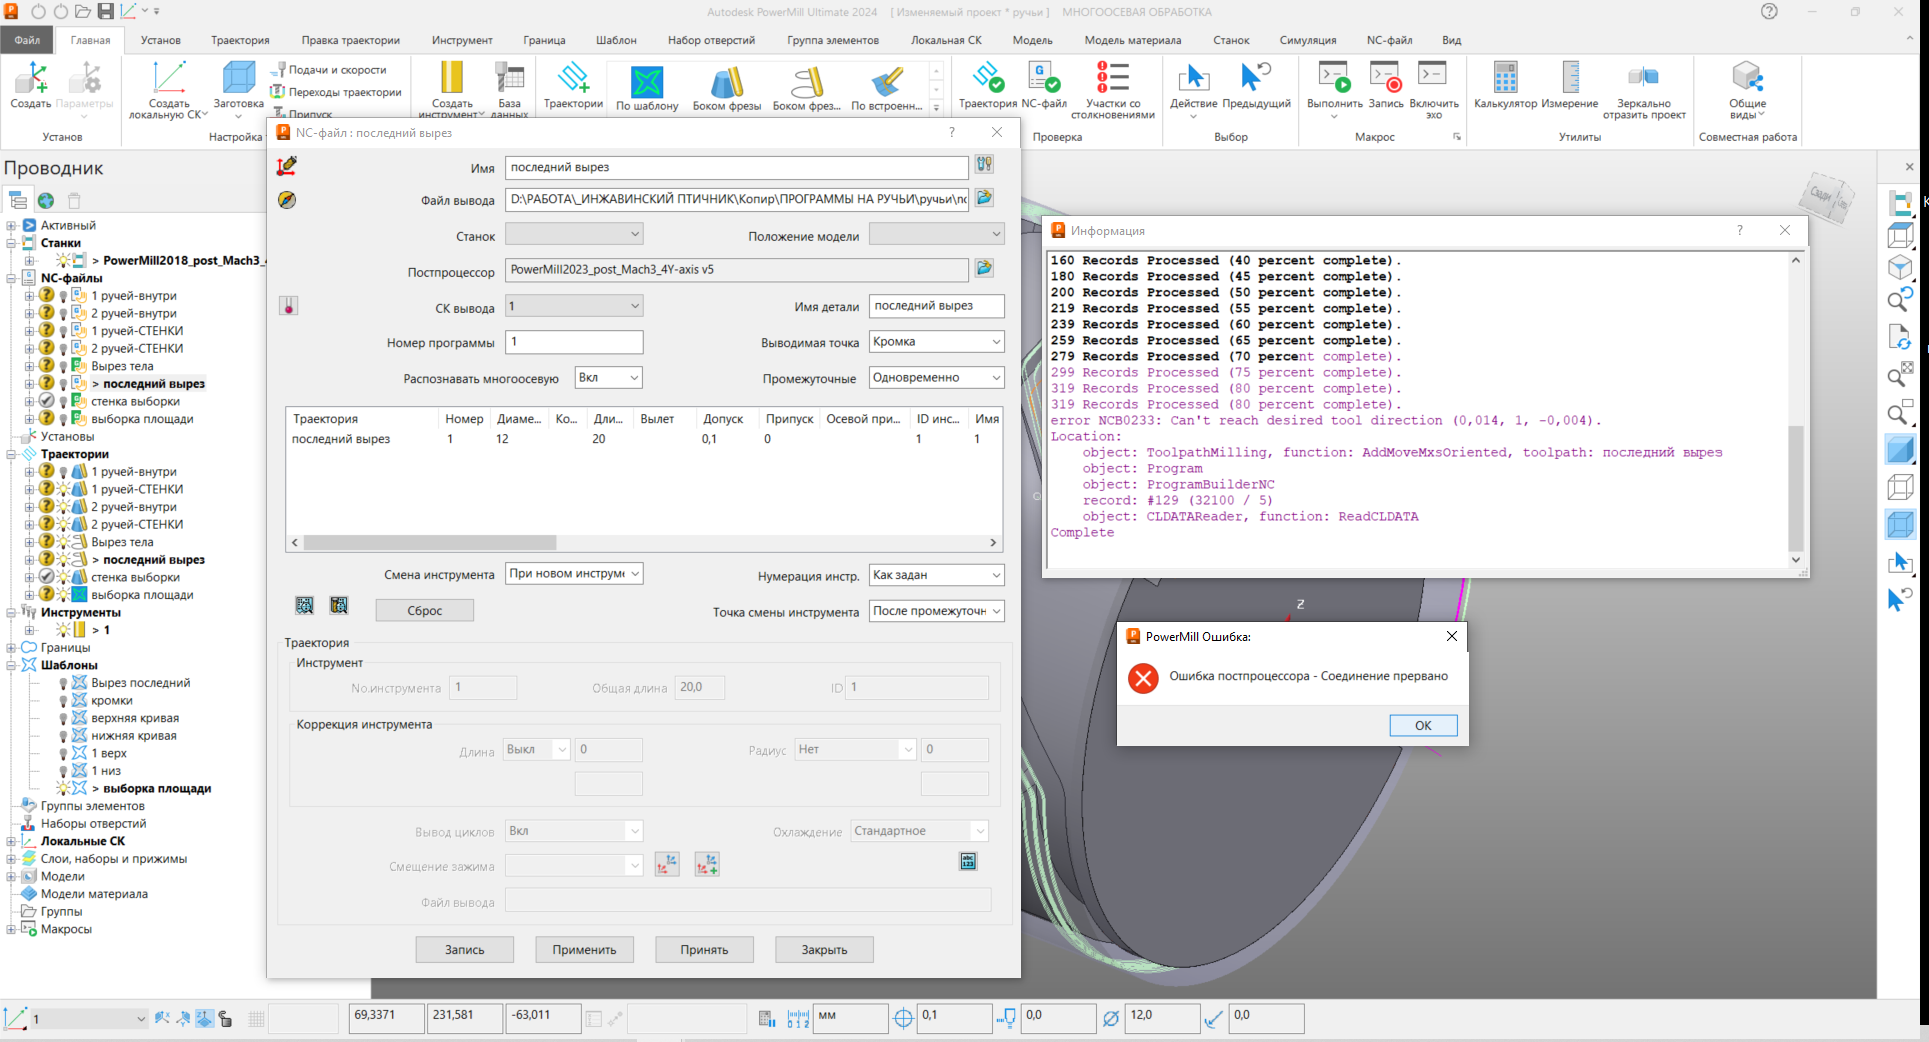Switch to the Станок ribbon tab

(x=1231, y=40)
